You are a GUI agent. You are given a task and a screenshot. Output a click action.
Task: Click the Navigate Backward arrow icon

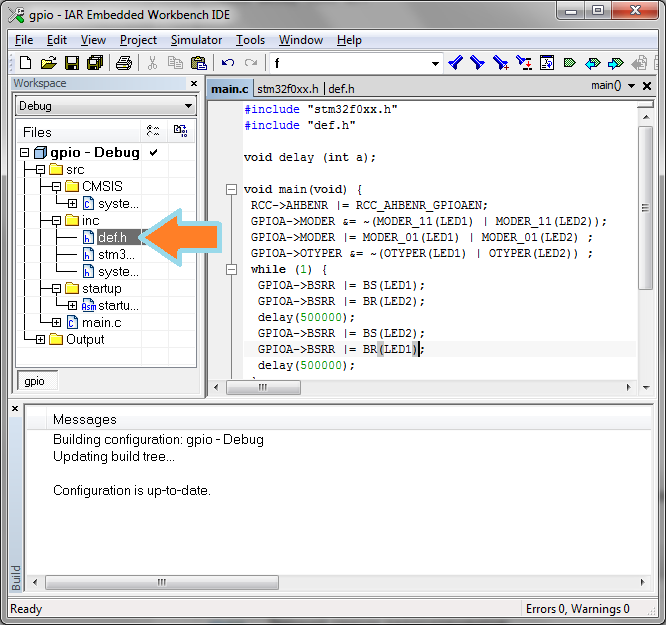tap(593, 63)
